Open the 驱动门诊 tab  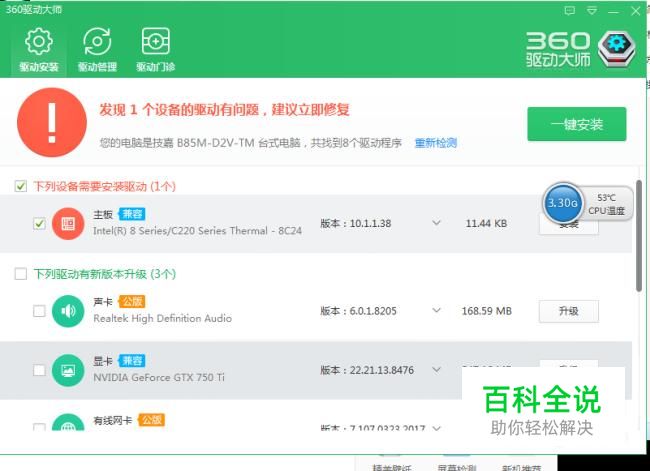tap(155, 49)
